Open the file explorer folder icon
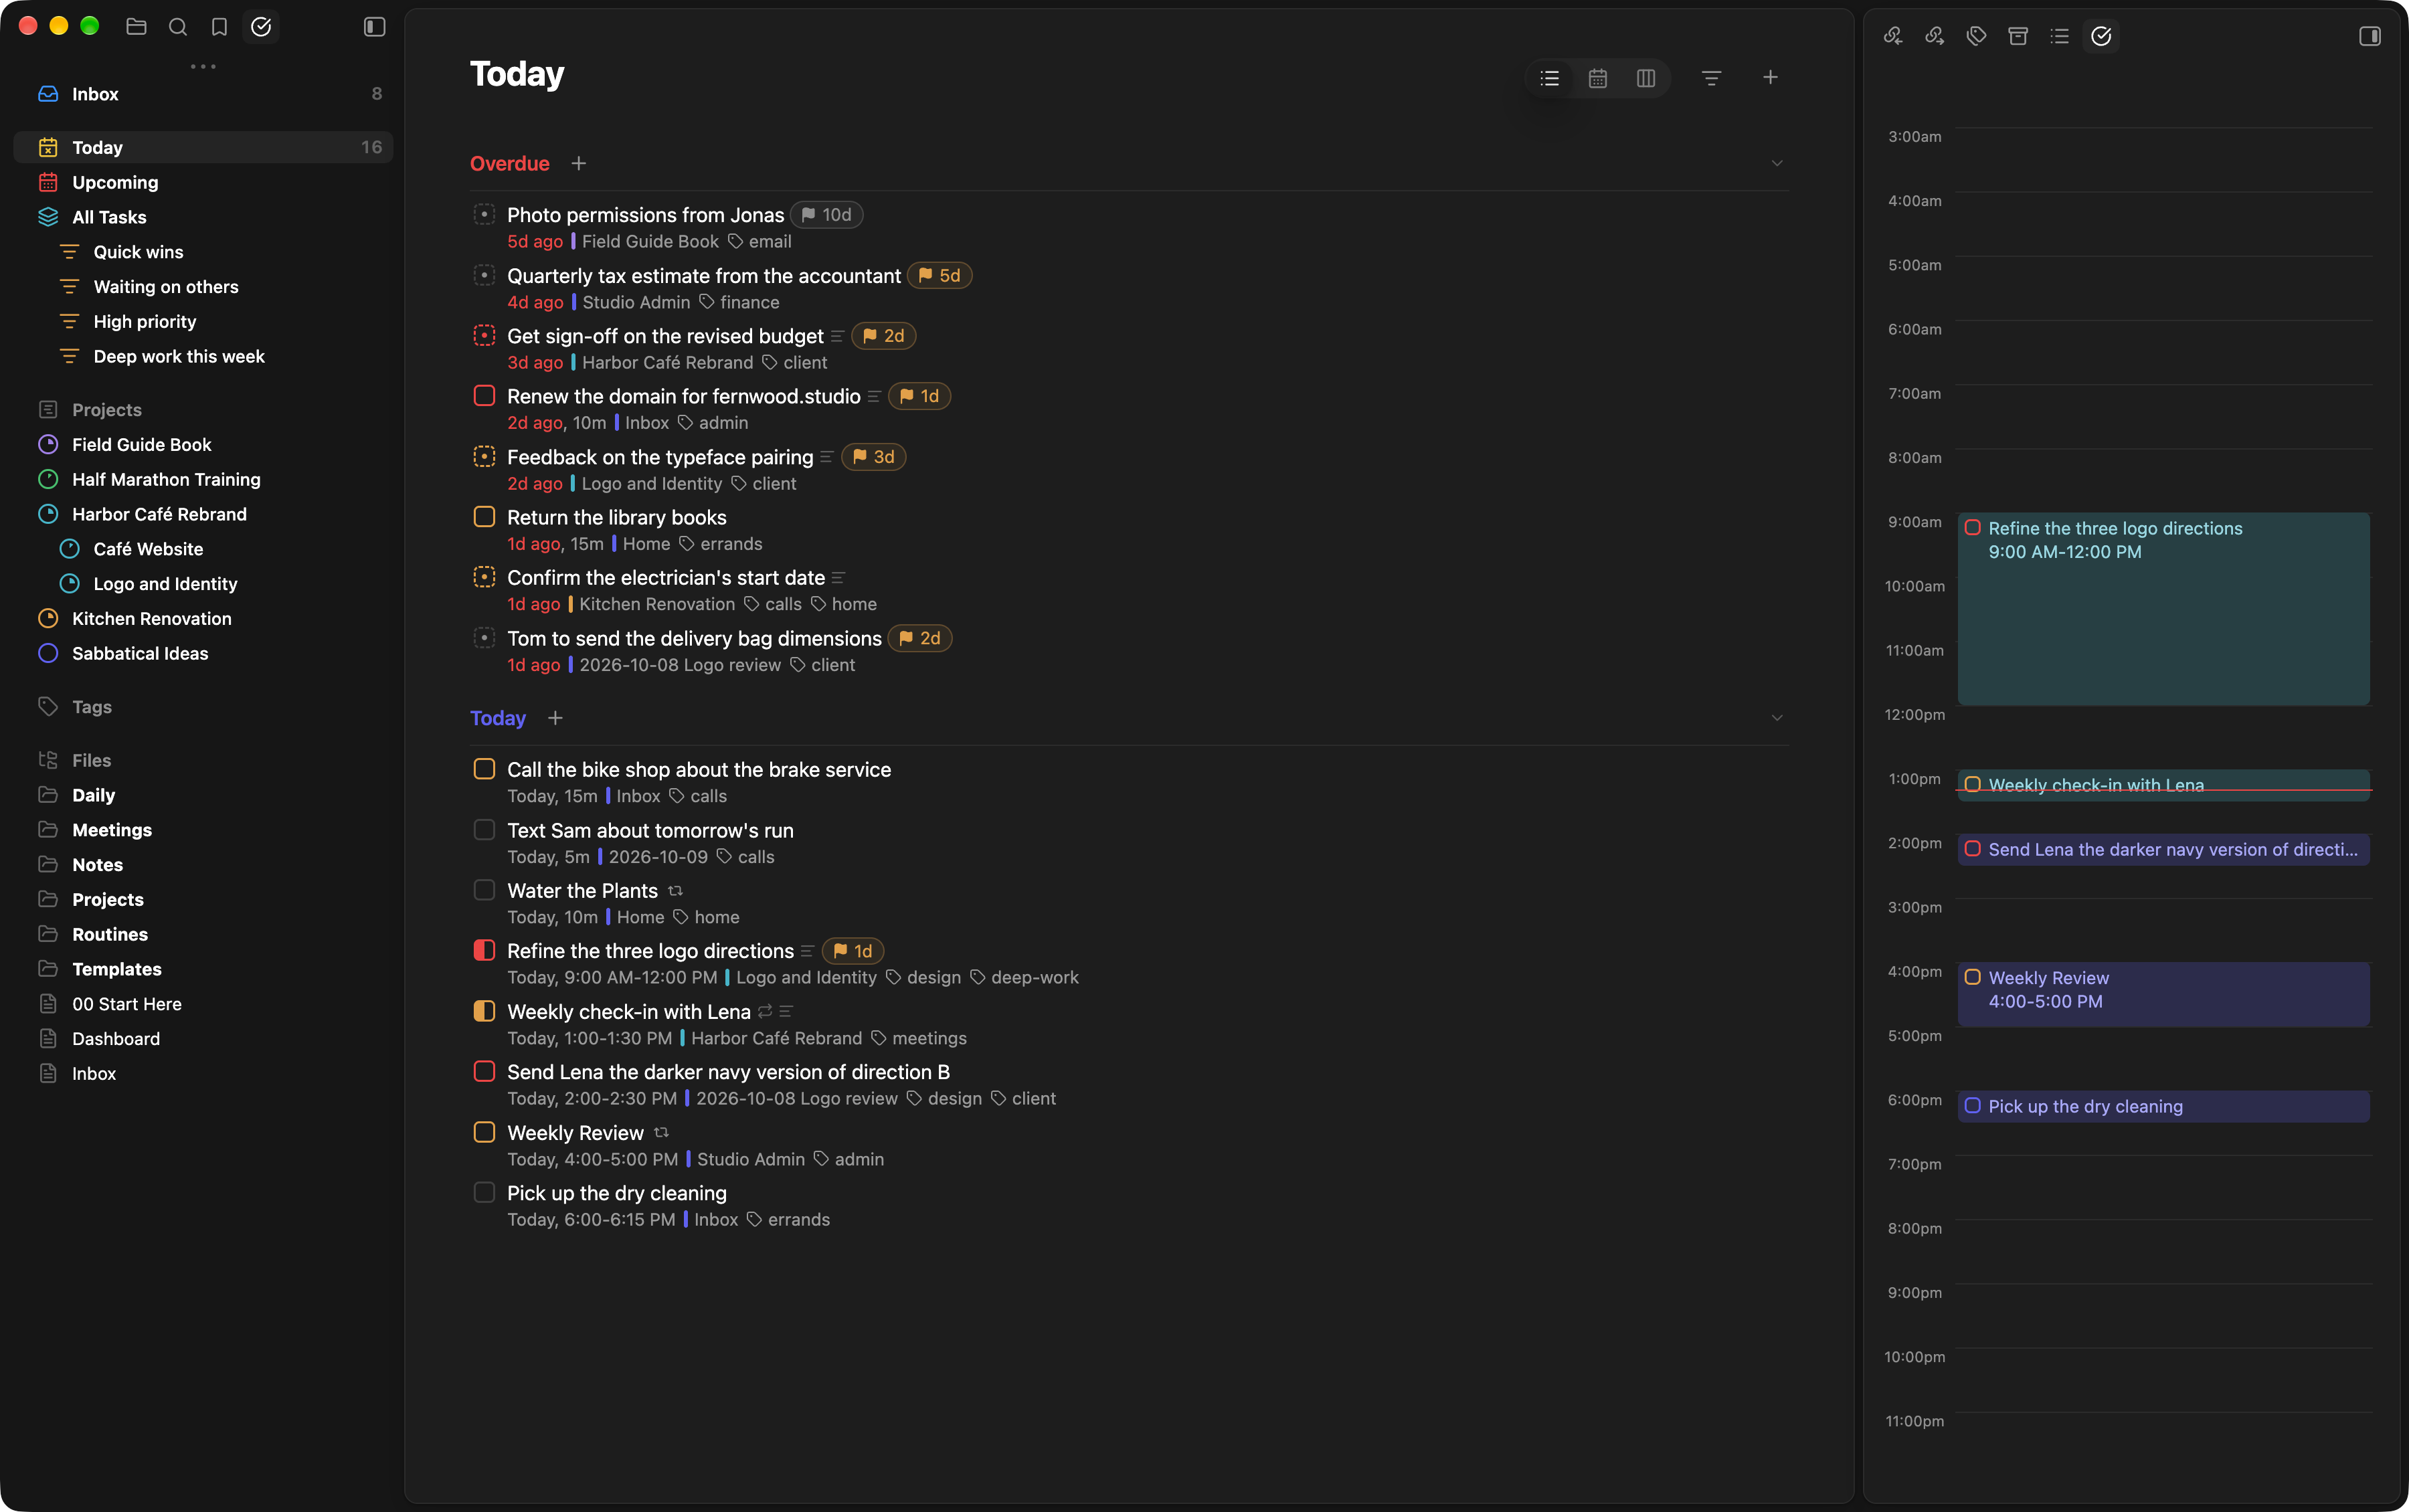2409x1512 pixels. [x=136, y=27]
